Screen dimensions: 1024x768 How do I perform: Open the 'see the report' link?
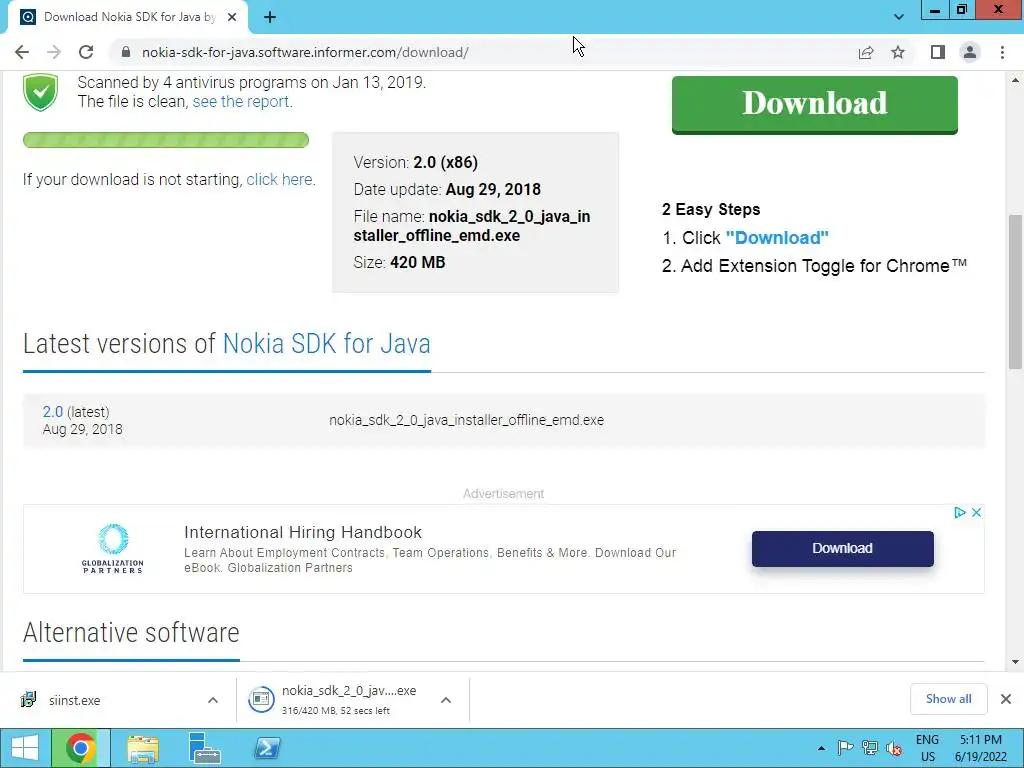click(240, 101)
